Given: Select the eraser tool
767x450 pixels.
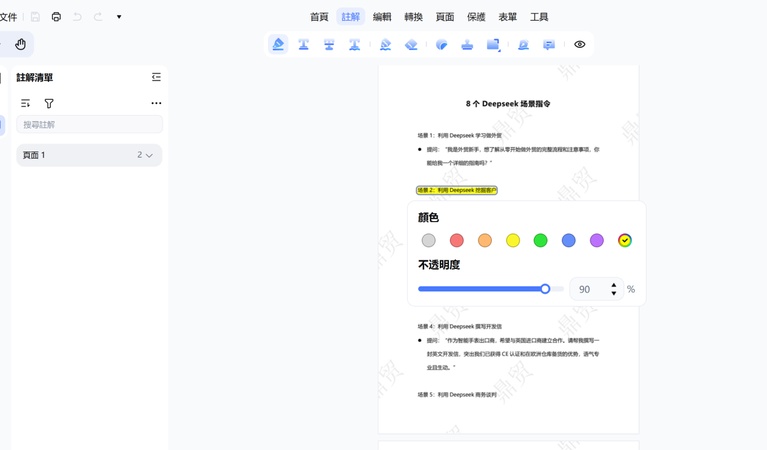Looking at the screenshot, I should 411,45.
